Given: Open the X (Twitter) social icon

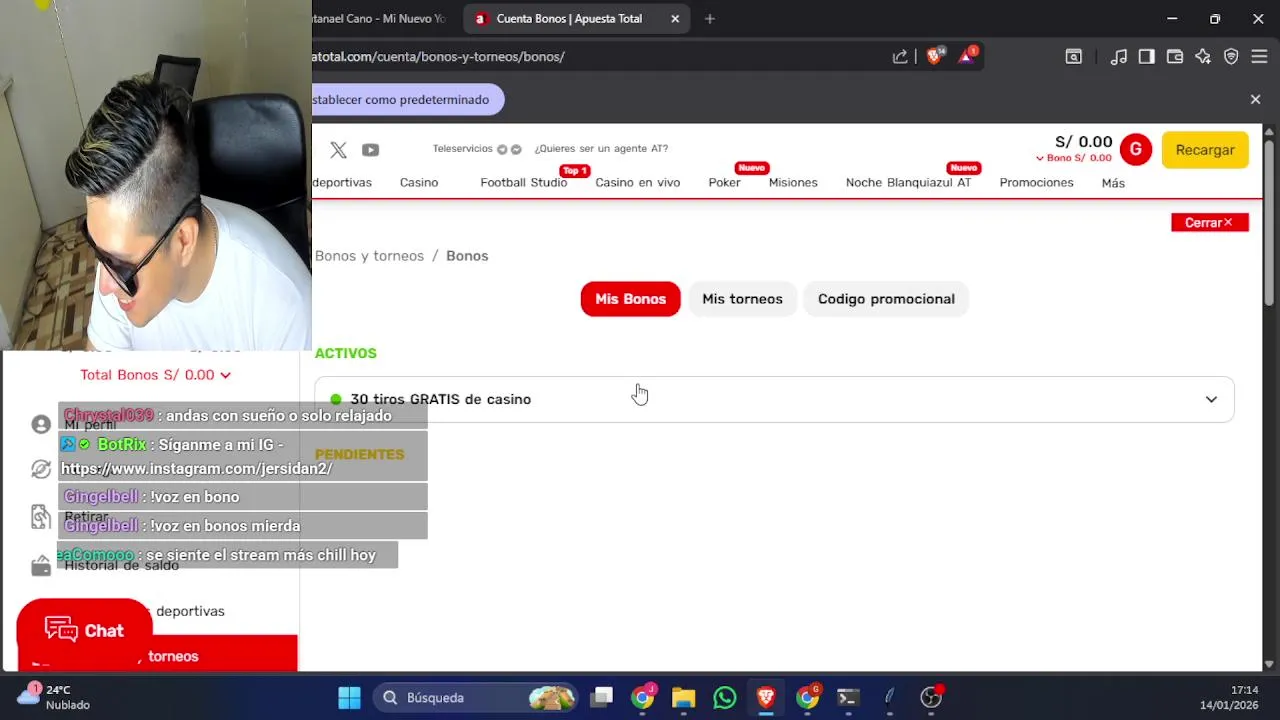Looking at the screenshot, I should [338, 150].
